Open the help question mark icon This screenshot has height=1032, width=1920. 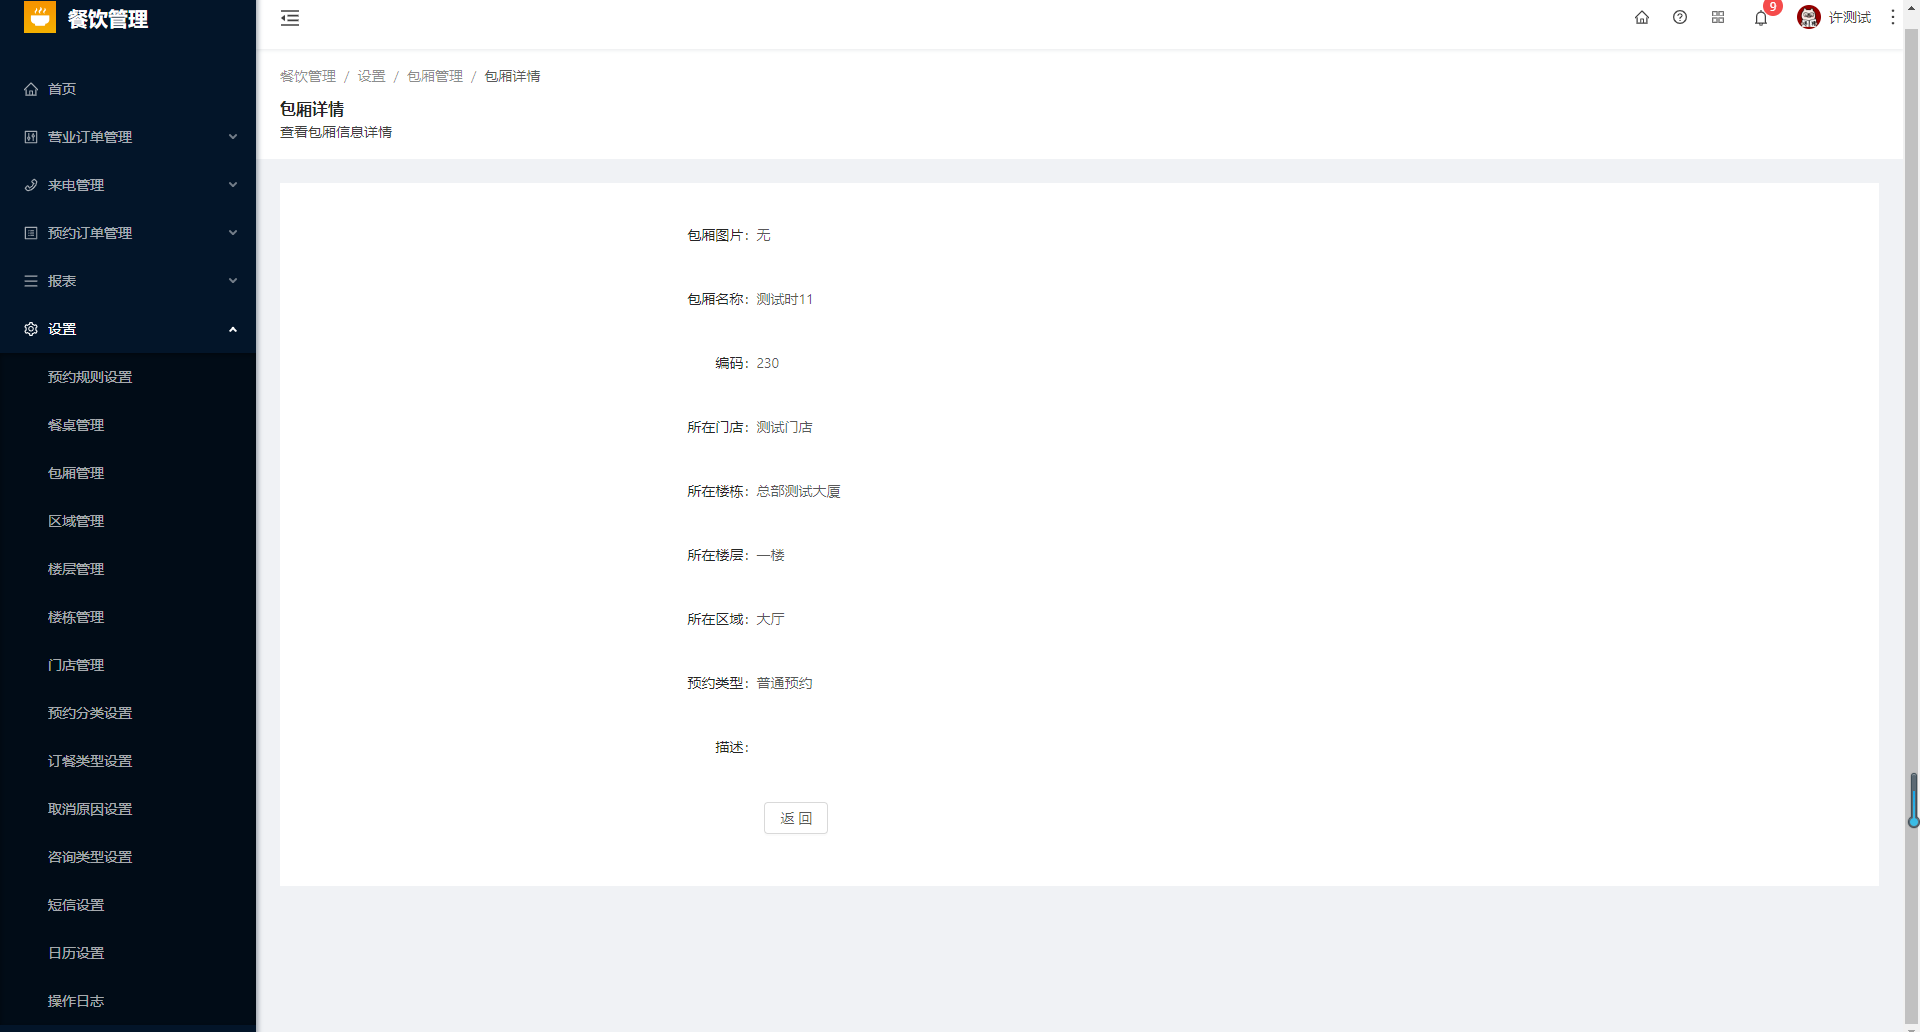pyautogui.click(x=1680, y=17)
